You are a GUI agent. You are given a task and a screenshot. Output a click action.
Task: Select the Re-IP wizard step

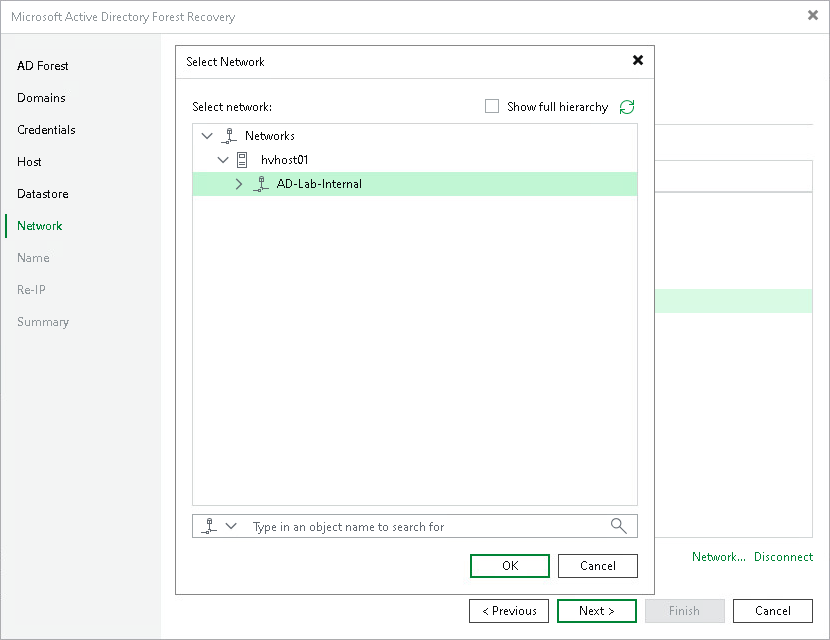(31, 290)
